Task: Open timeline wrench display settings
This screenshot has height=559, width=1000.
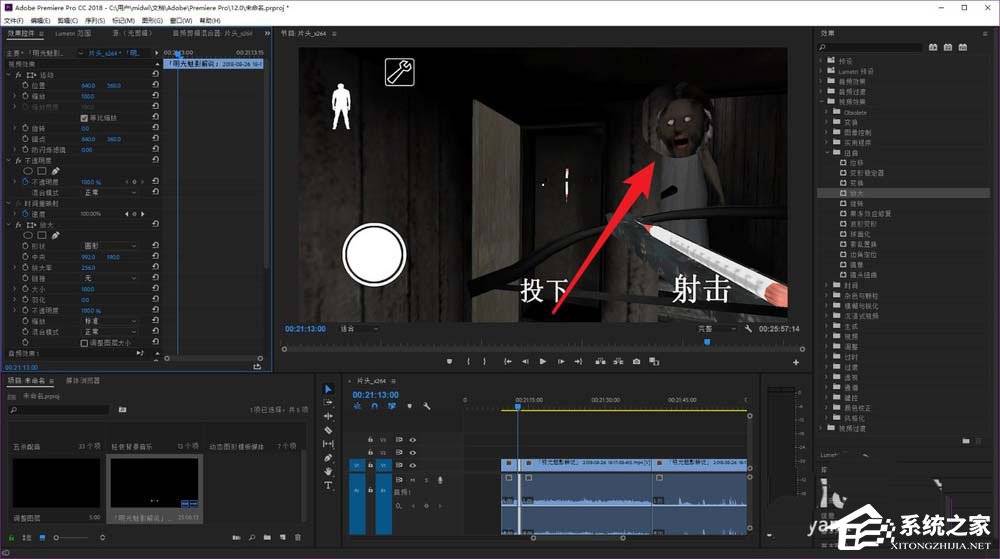Action: pyautogui.click(x=427, y=406)
